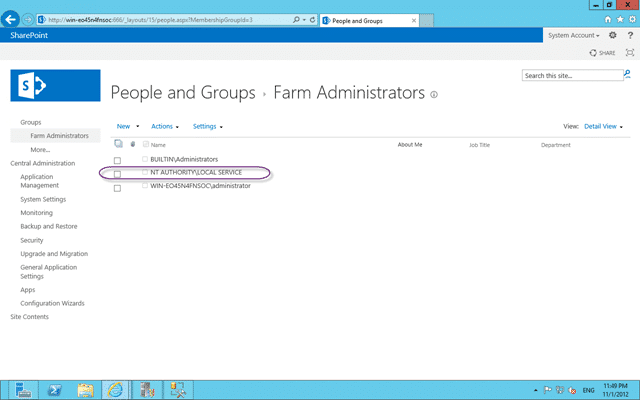The image size is (640, 400).
Task: Click the search magnifier in address bar
Action: [x=296, y=20]
